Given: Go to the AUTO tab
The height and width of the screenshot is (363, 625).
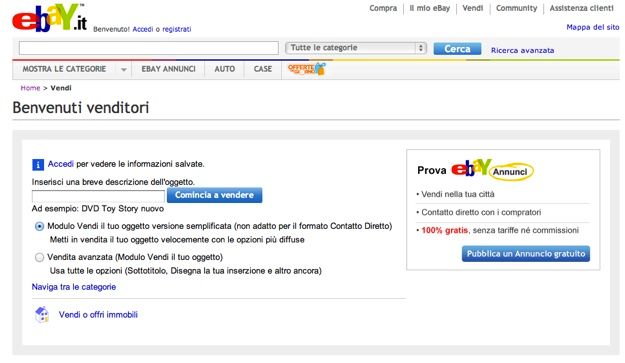Looking at the screenshot, I should click(x=224, y=69).
